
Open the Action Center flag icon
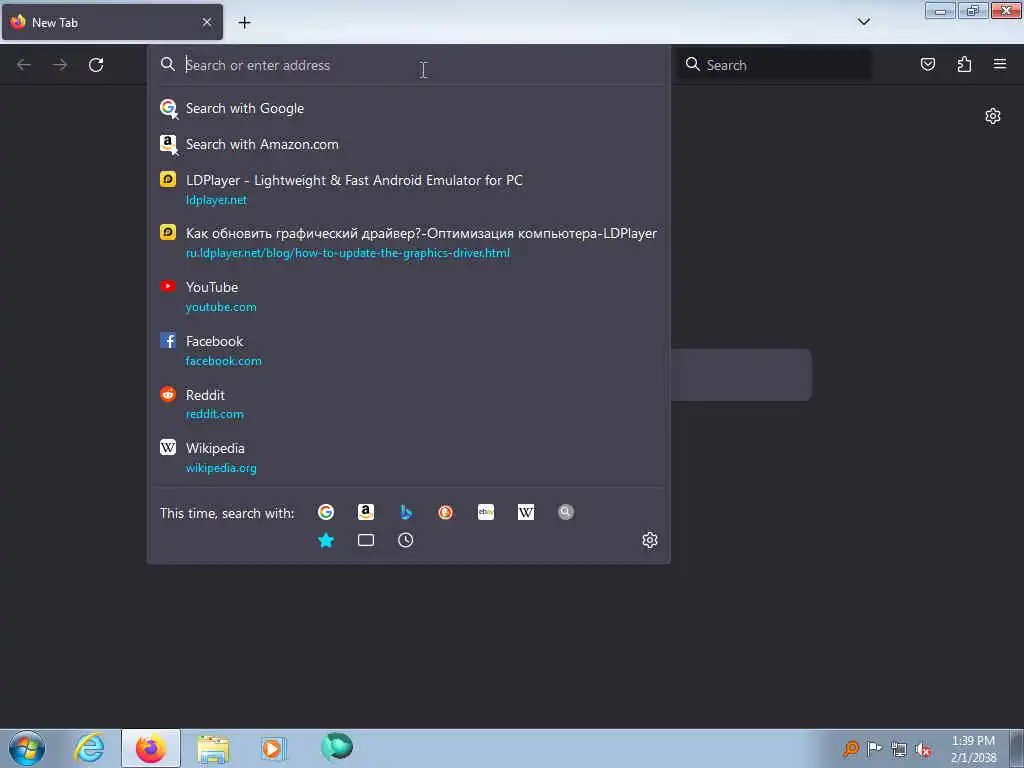[874, 748]
